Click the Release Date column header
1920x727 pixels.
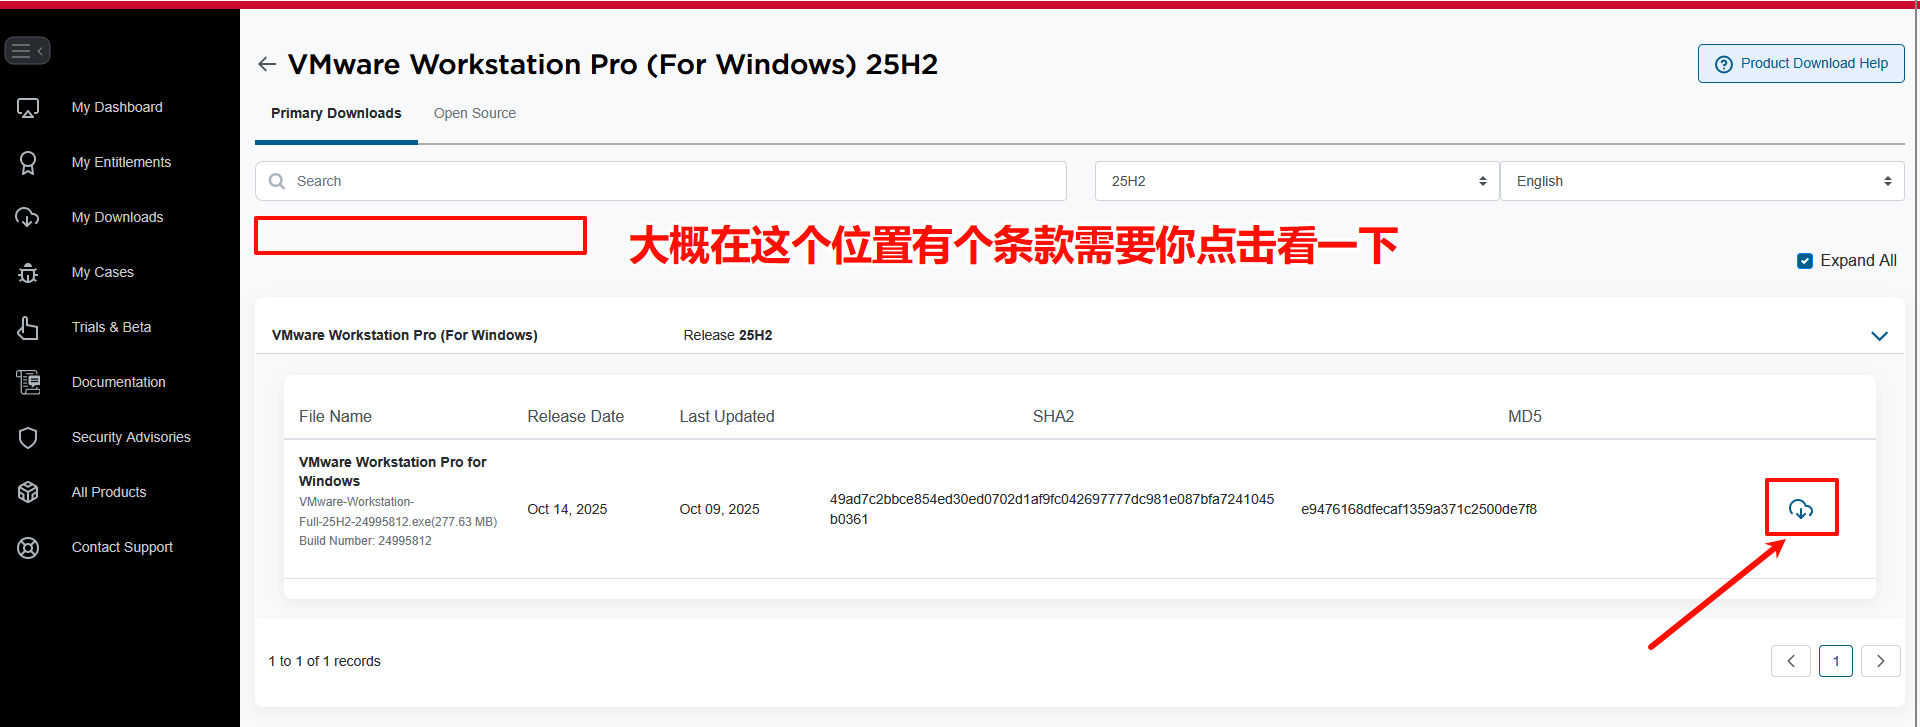[575, 416]
